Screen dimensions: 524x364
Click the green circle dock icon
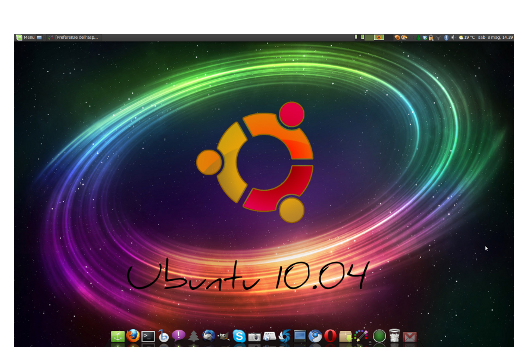379,336
